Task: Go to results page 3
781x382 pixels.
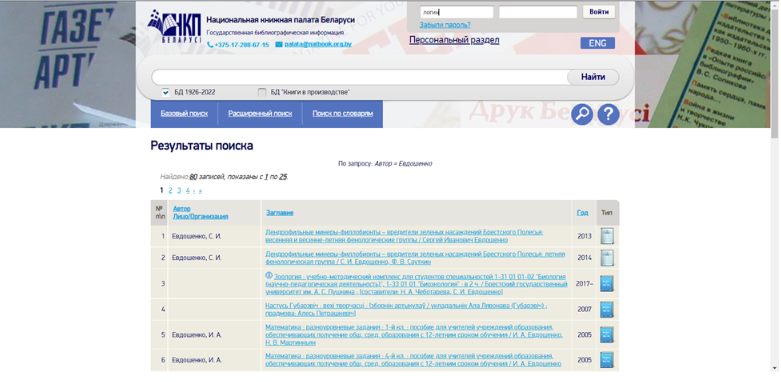Action: [179, 190]
